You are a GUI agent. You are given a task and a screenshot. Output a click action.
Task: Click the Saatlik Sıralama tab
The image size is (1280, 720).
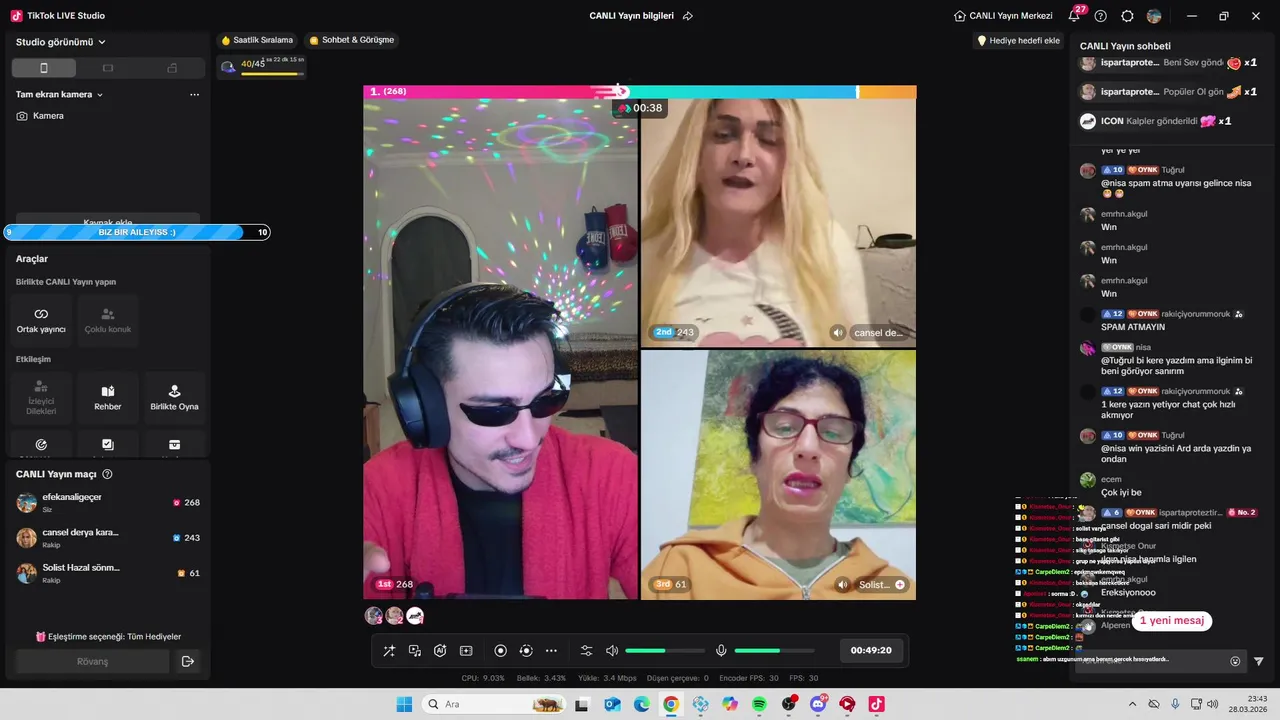point(257,40)
